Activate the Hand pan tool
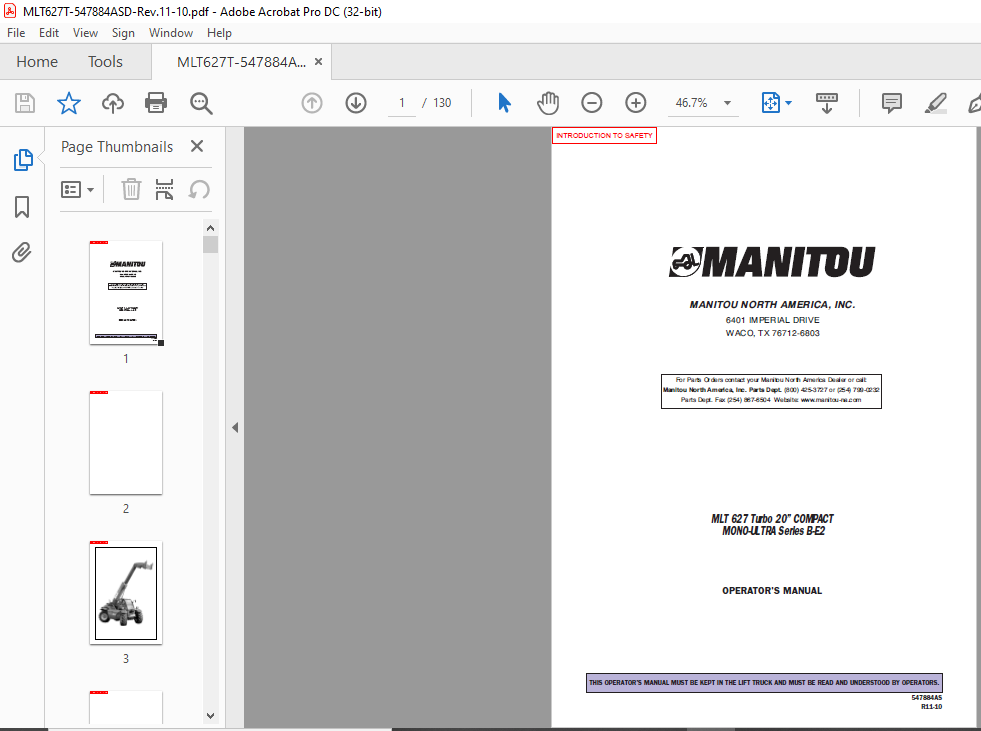The image size is (981, 731). pos(547,103)
